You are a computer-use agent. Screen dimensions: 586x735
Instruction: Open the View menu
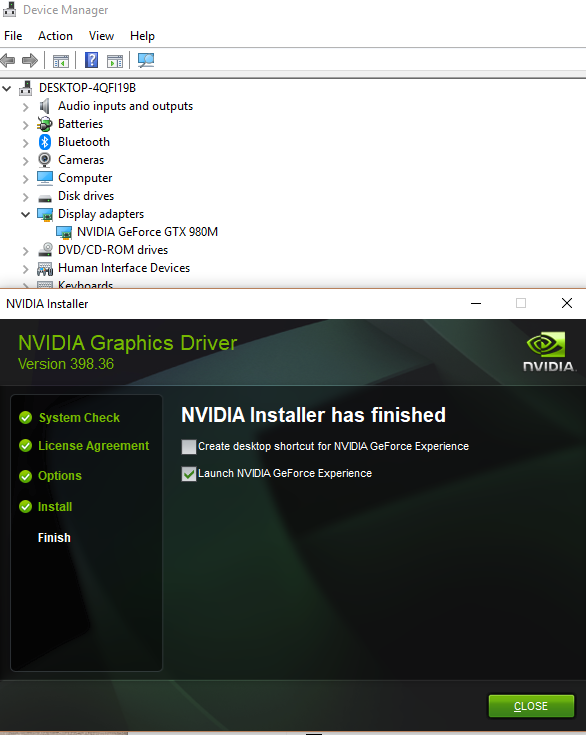tap(101, 36)
